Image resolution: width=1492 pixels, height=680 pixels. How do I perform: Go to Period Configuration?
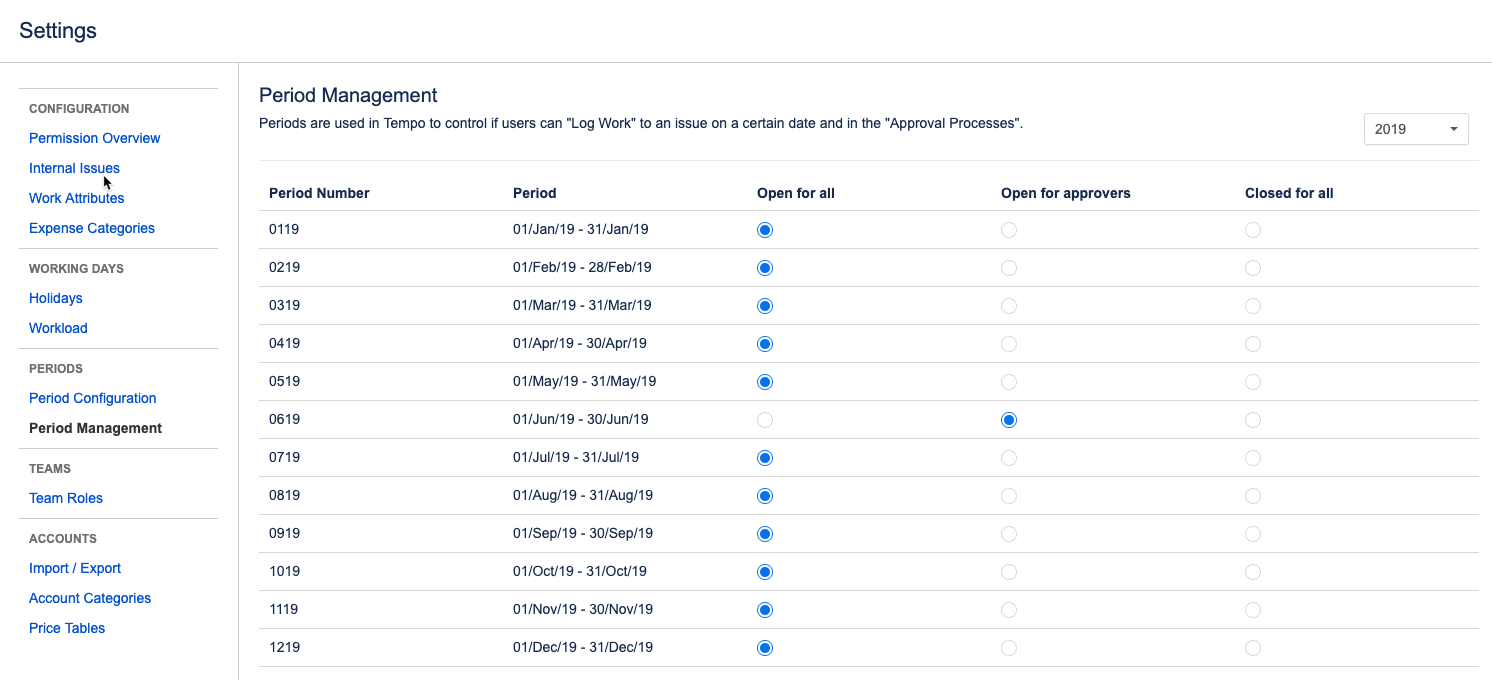tap(92, 398)
